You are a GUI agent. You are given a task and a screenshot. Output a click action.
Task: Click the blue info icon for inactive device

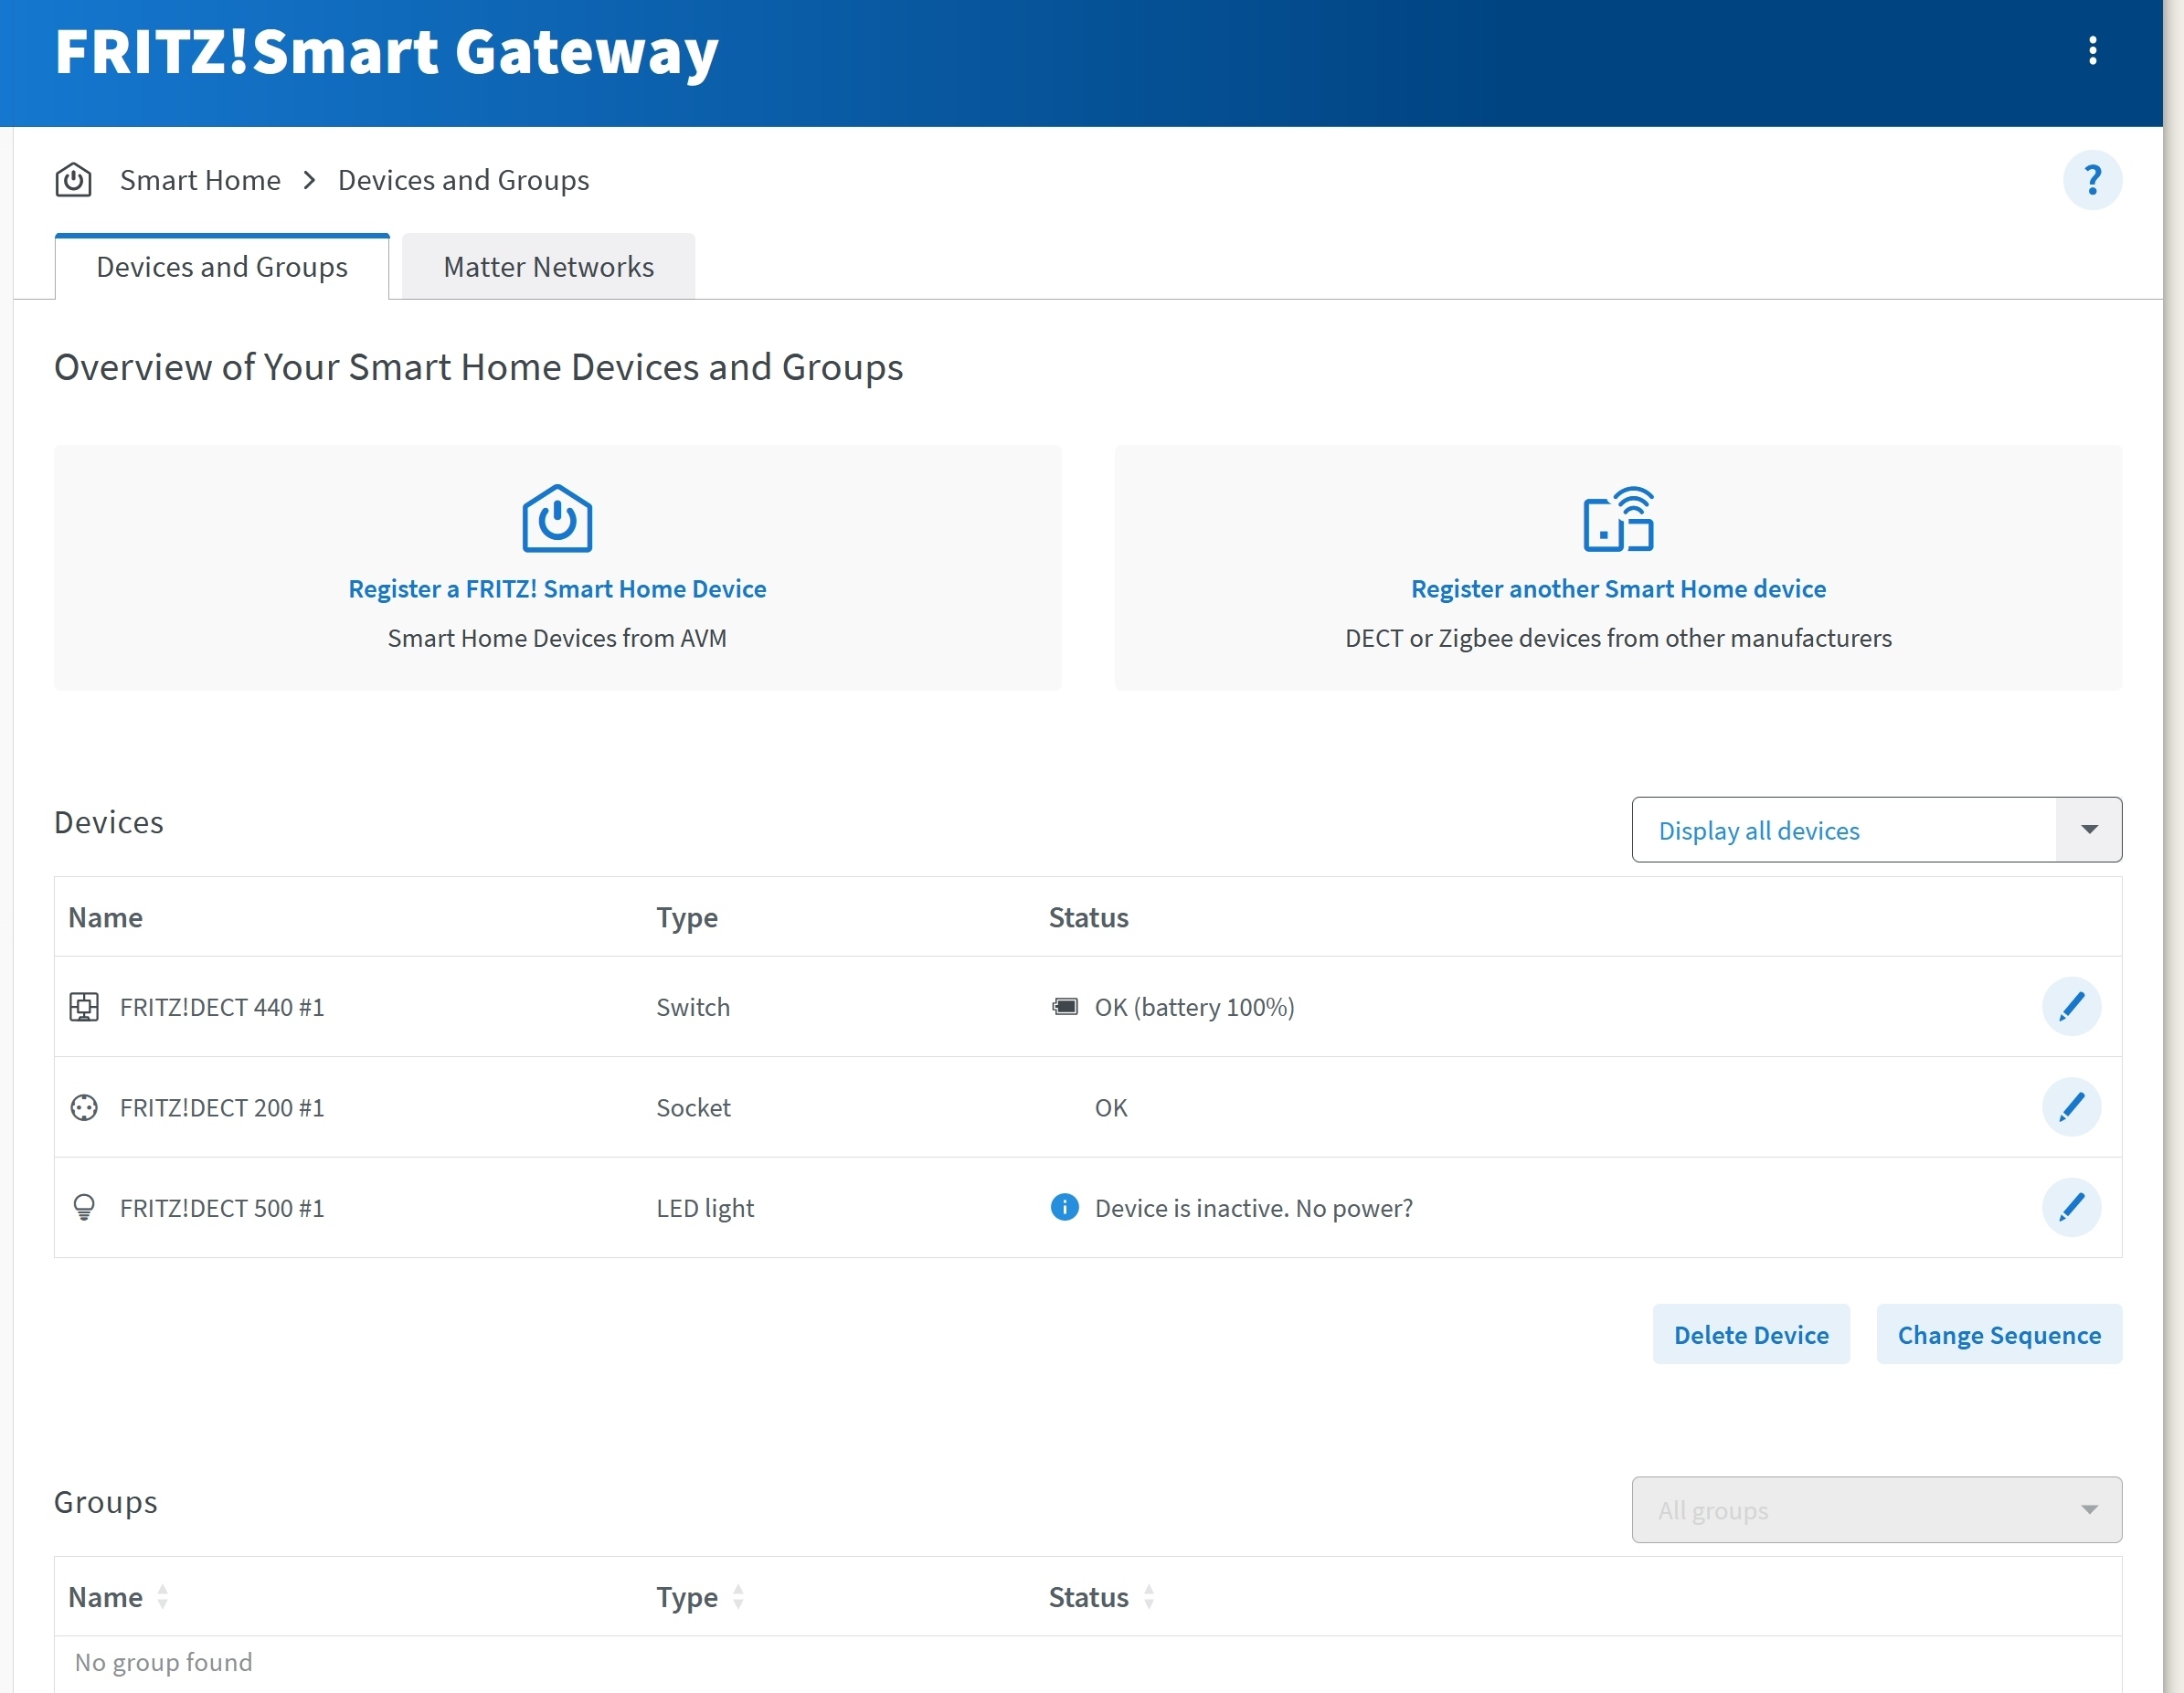tap(1065, 1208)
